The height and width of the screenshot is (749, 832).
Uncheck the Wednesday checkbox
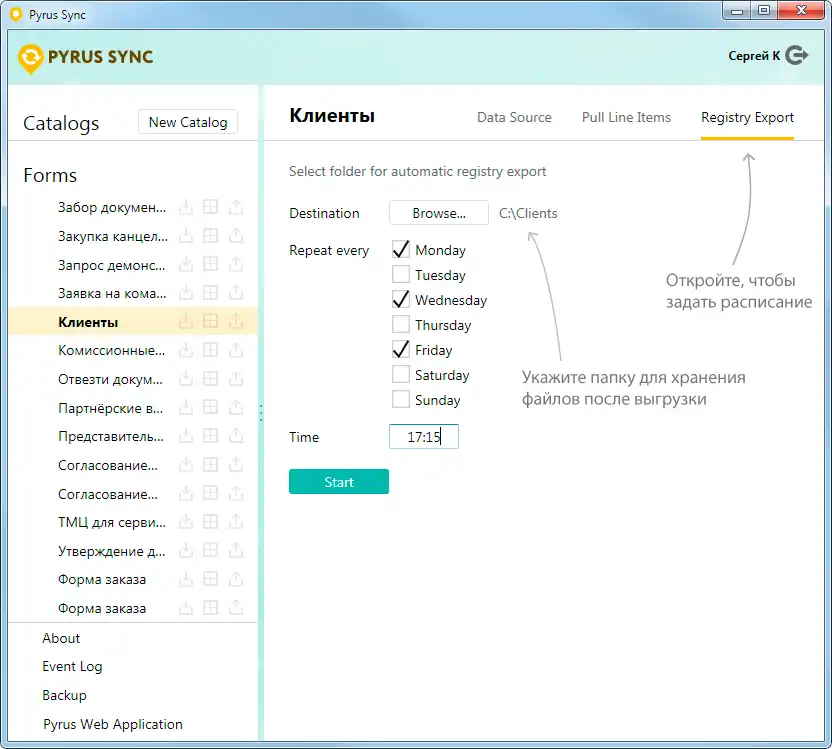pos(401,299)
